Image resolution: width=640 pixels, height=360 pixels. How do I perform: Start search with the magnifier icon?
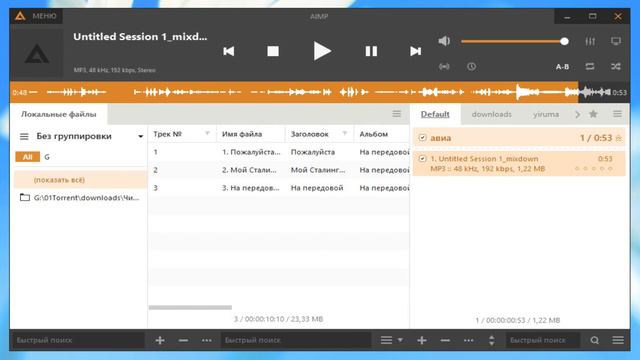pyautogui.click(x=595, y=340)
